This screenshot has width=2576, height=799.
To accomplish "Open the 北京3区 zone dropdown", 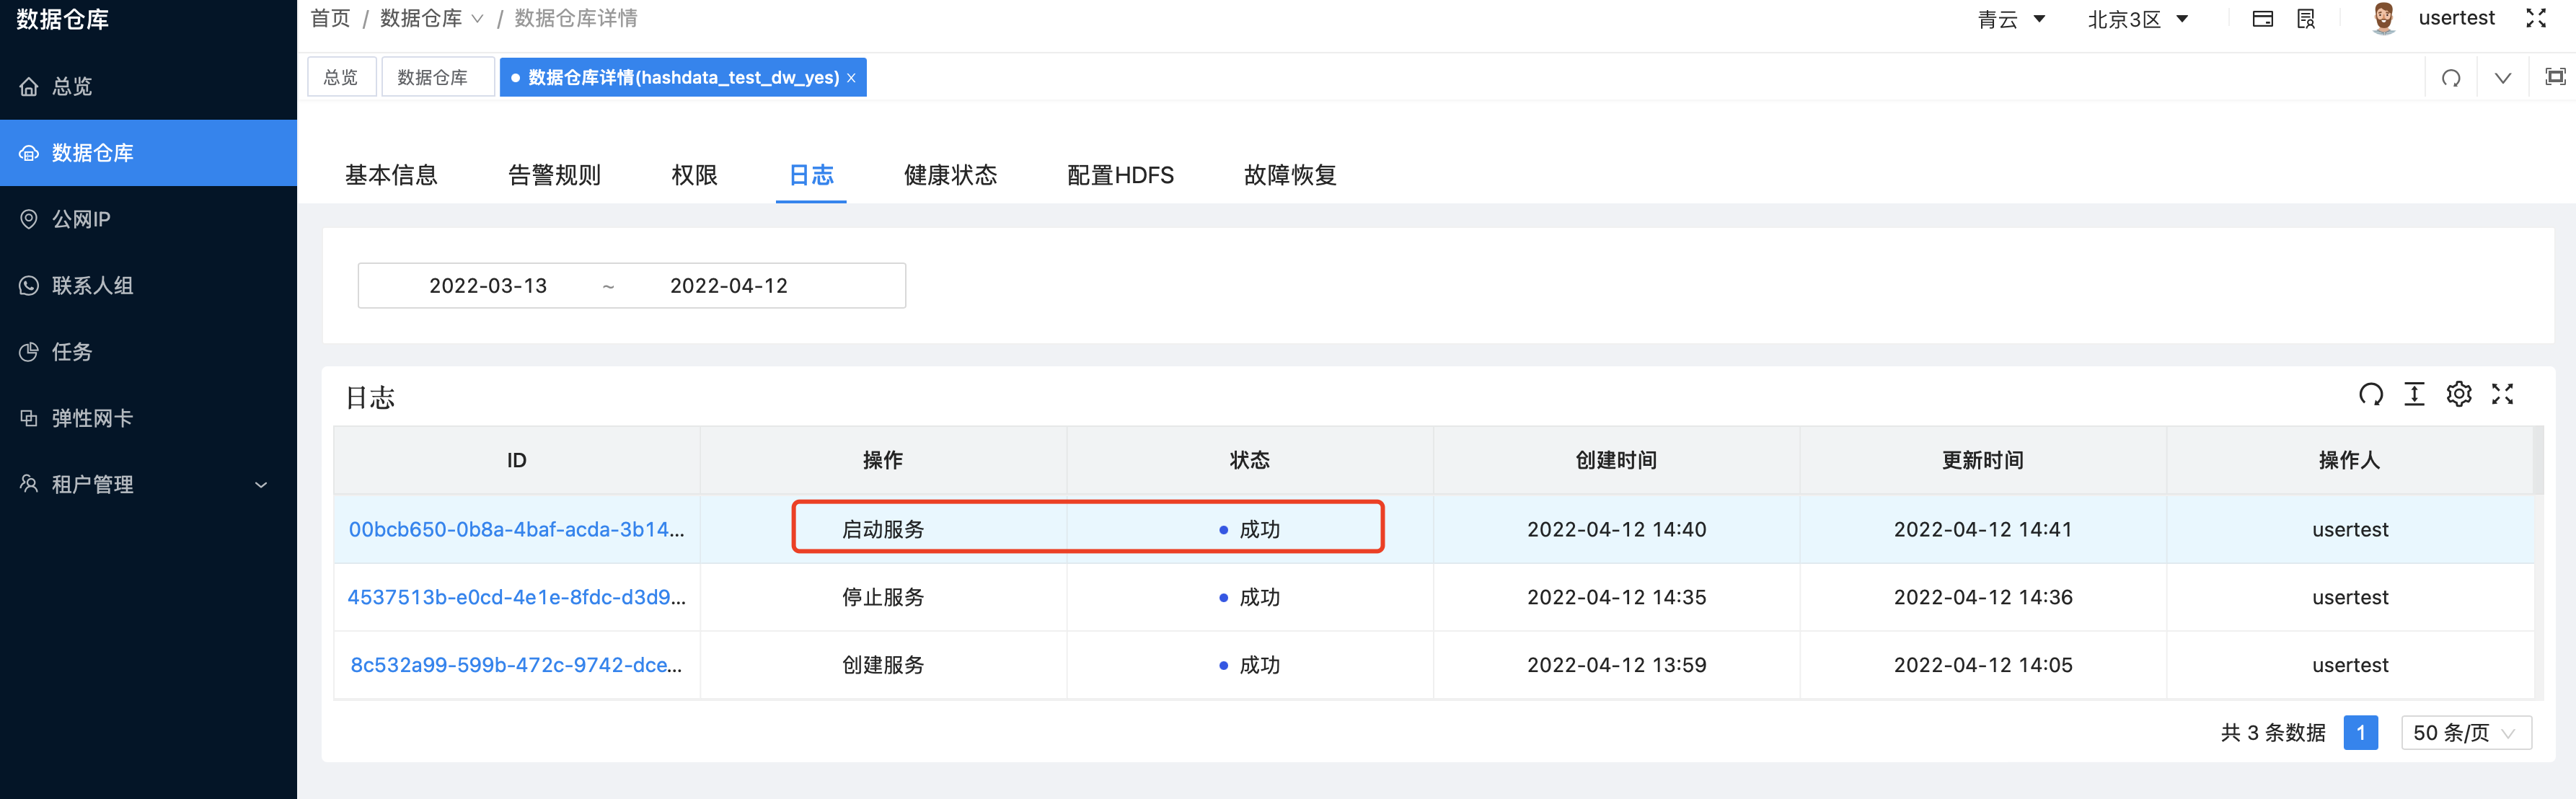I will 2138,18.
